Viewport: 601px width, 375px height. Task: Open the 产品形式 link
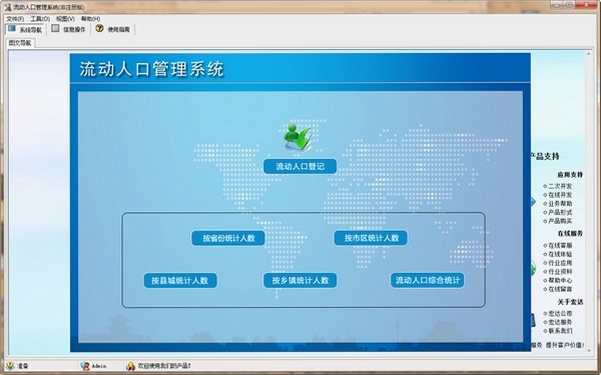pos(560,212)
